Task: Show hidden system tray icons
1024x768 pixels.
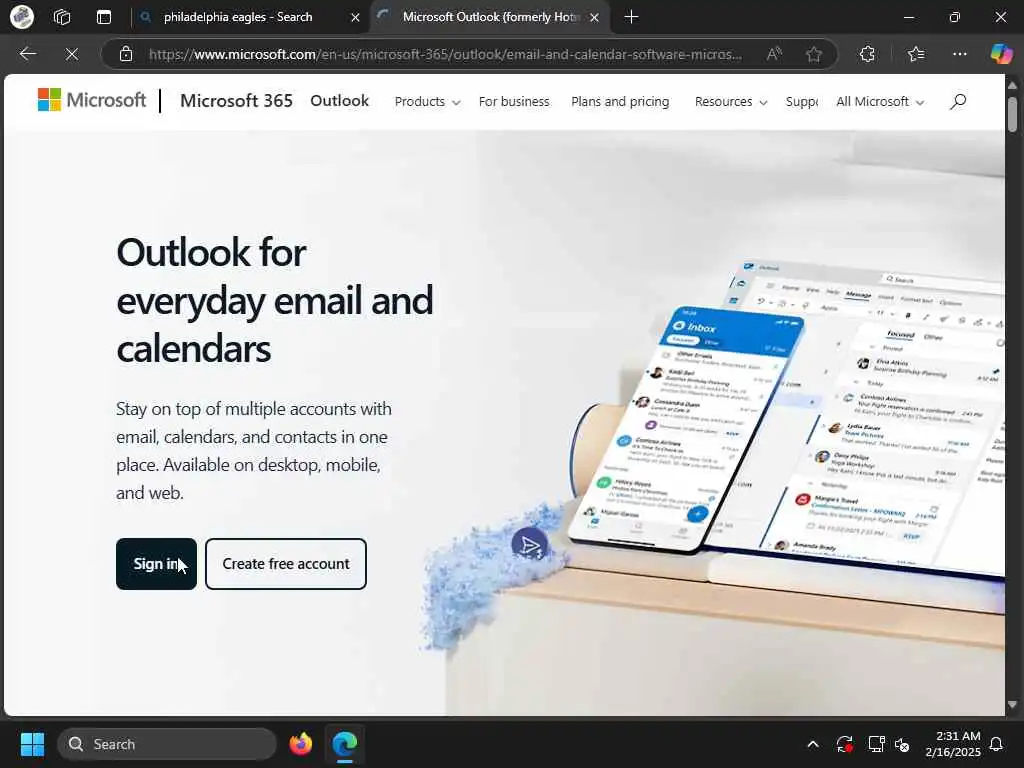Action: 813,744
